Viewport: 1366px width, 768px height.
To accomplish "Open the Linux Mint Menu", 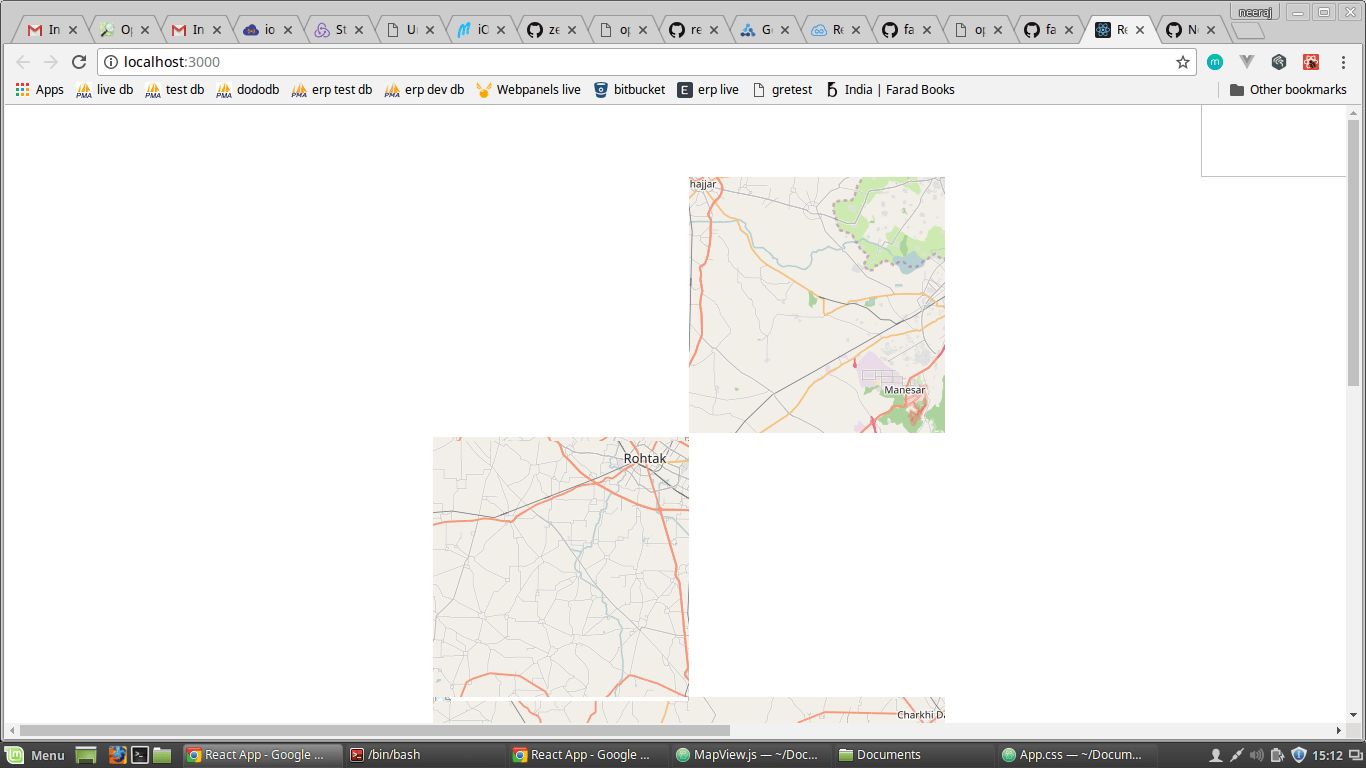I will click(x=35, y=755).
